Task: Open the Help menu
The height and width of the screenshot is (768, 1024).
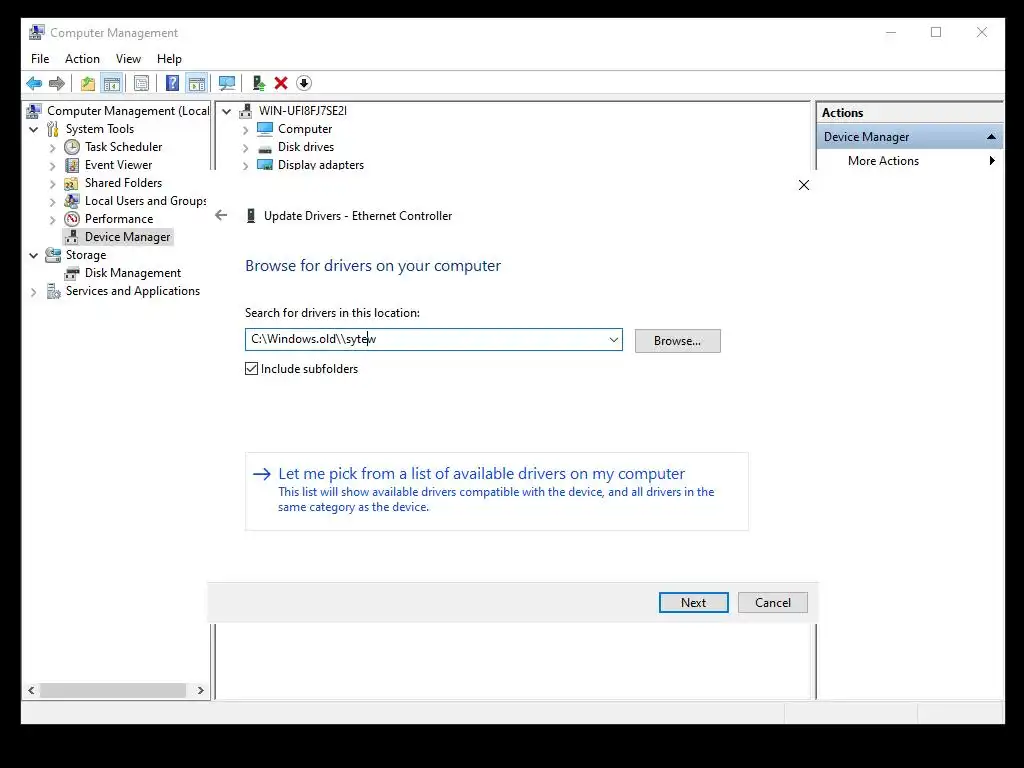Action: coord(169,59)
